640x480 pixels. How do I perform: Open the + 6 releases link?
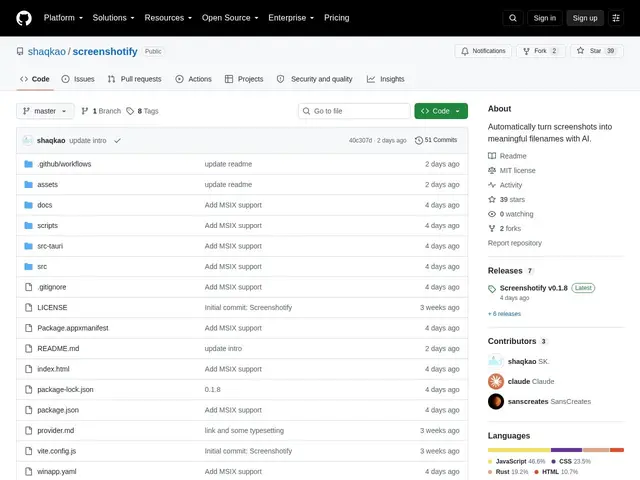click(x=504, y=314)
